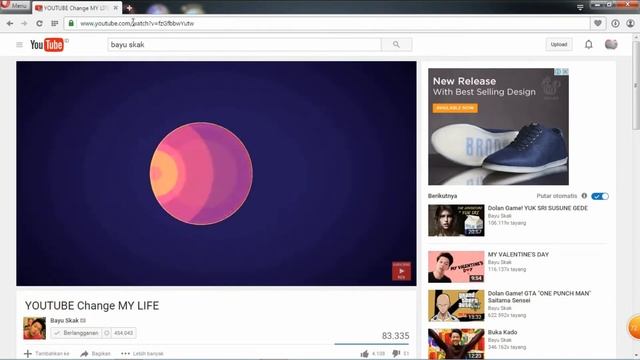
Task: Open the browser downloads icon
Action: tap(615, 23)
